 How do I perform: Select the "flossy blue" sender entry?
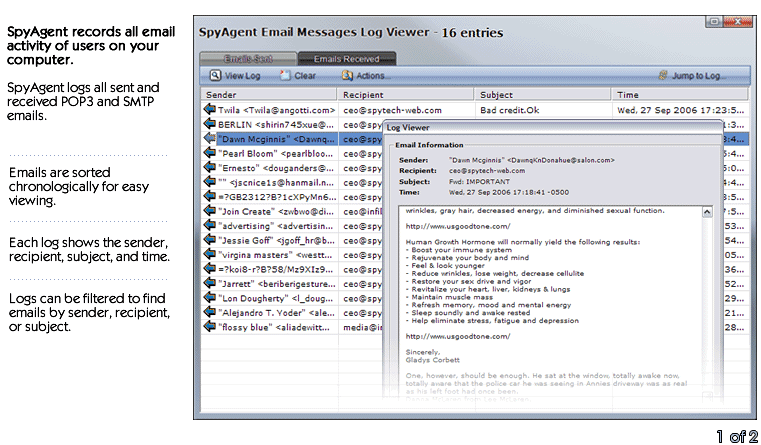point(274,328)
